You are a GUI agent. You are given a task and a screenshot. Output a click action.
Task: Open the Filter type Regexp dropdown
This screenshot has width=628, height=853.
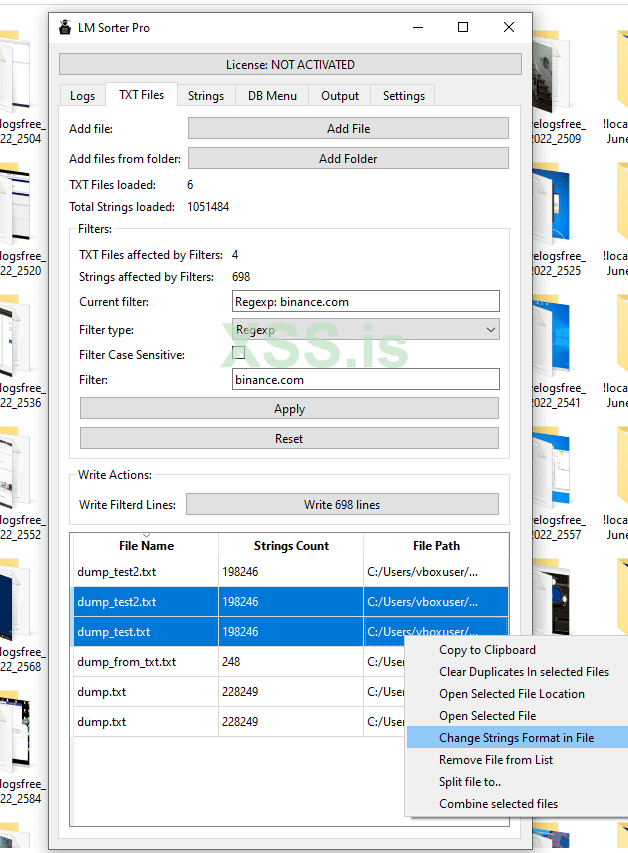tap(366, 330)
